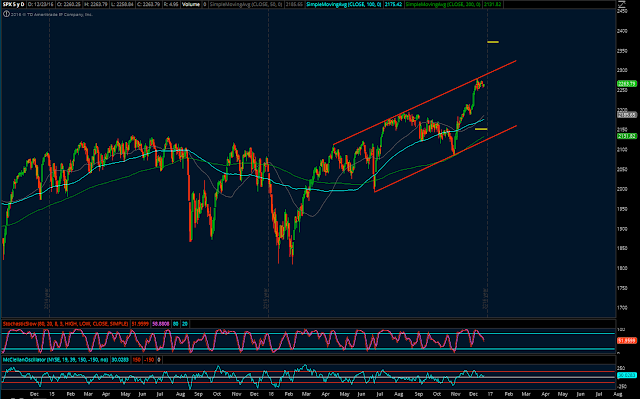Click the green 2263.79 last price bubble
Screen dimensions: 640x399
point(627,84)
